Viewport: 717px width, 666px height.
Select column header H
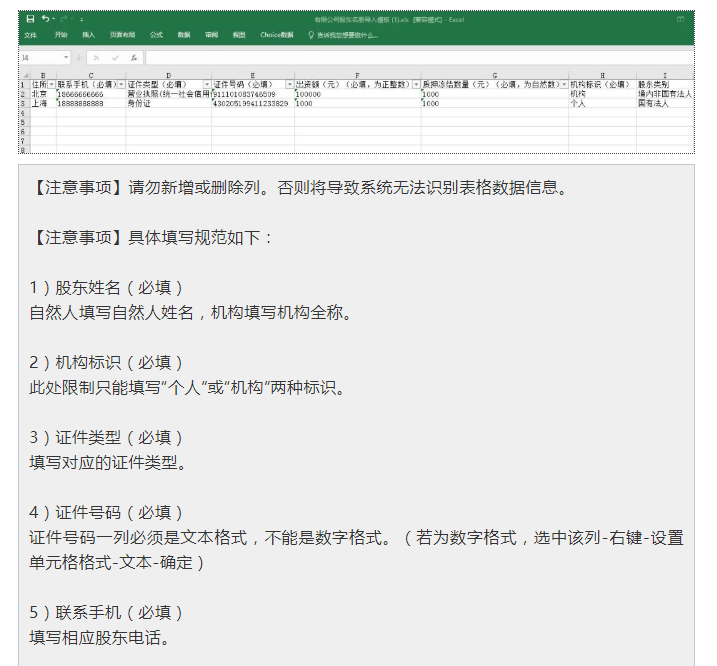602,75
